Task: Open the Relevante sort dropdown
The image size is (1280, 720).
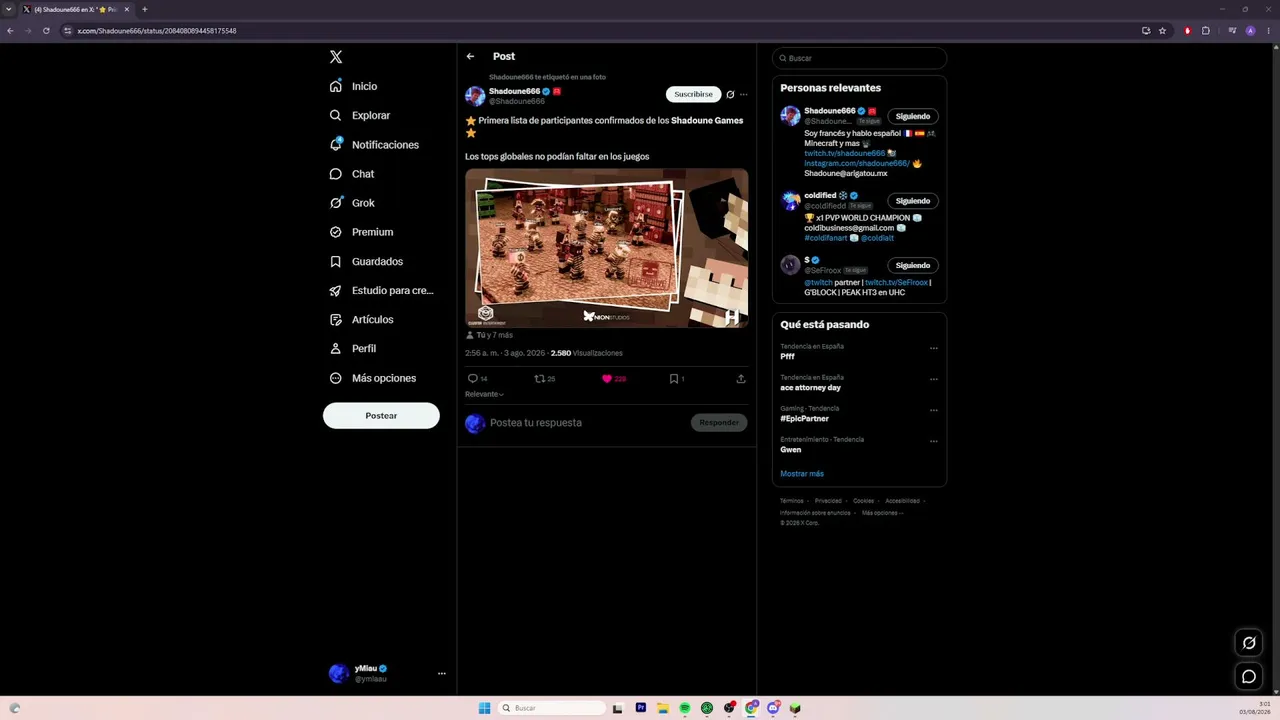Action: pos(485,394)
